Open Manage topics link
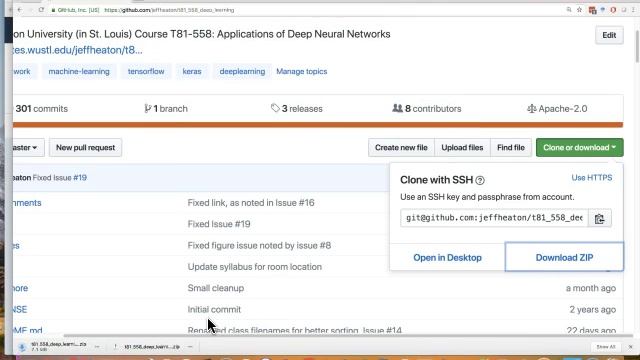This screenshot has width=640, height=360. tap(302, 71)
